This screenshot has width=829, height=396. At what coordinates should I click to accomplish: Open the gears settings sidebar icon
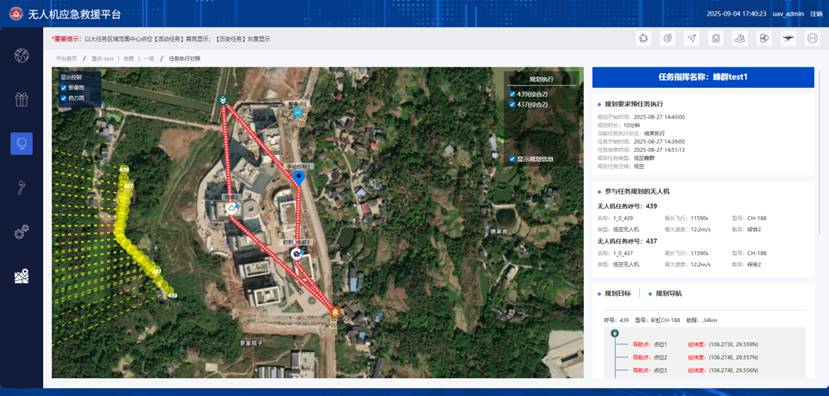point(22,232)
